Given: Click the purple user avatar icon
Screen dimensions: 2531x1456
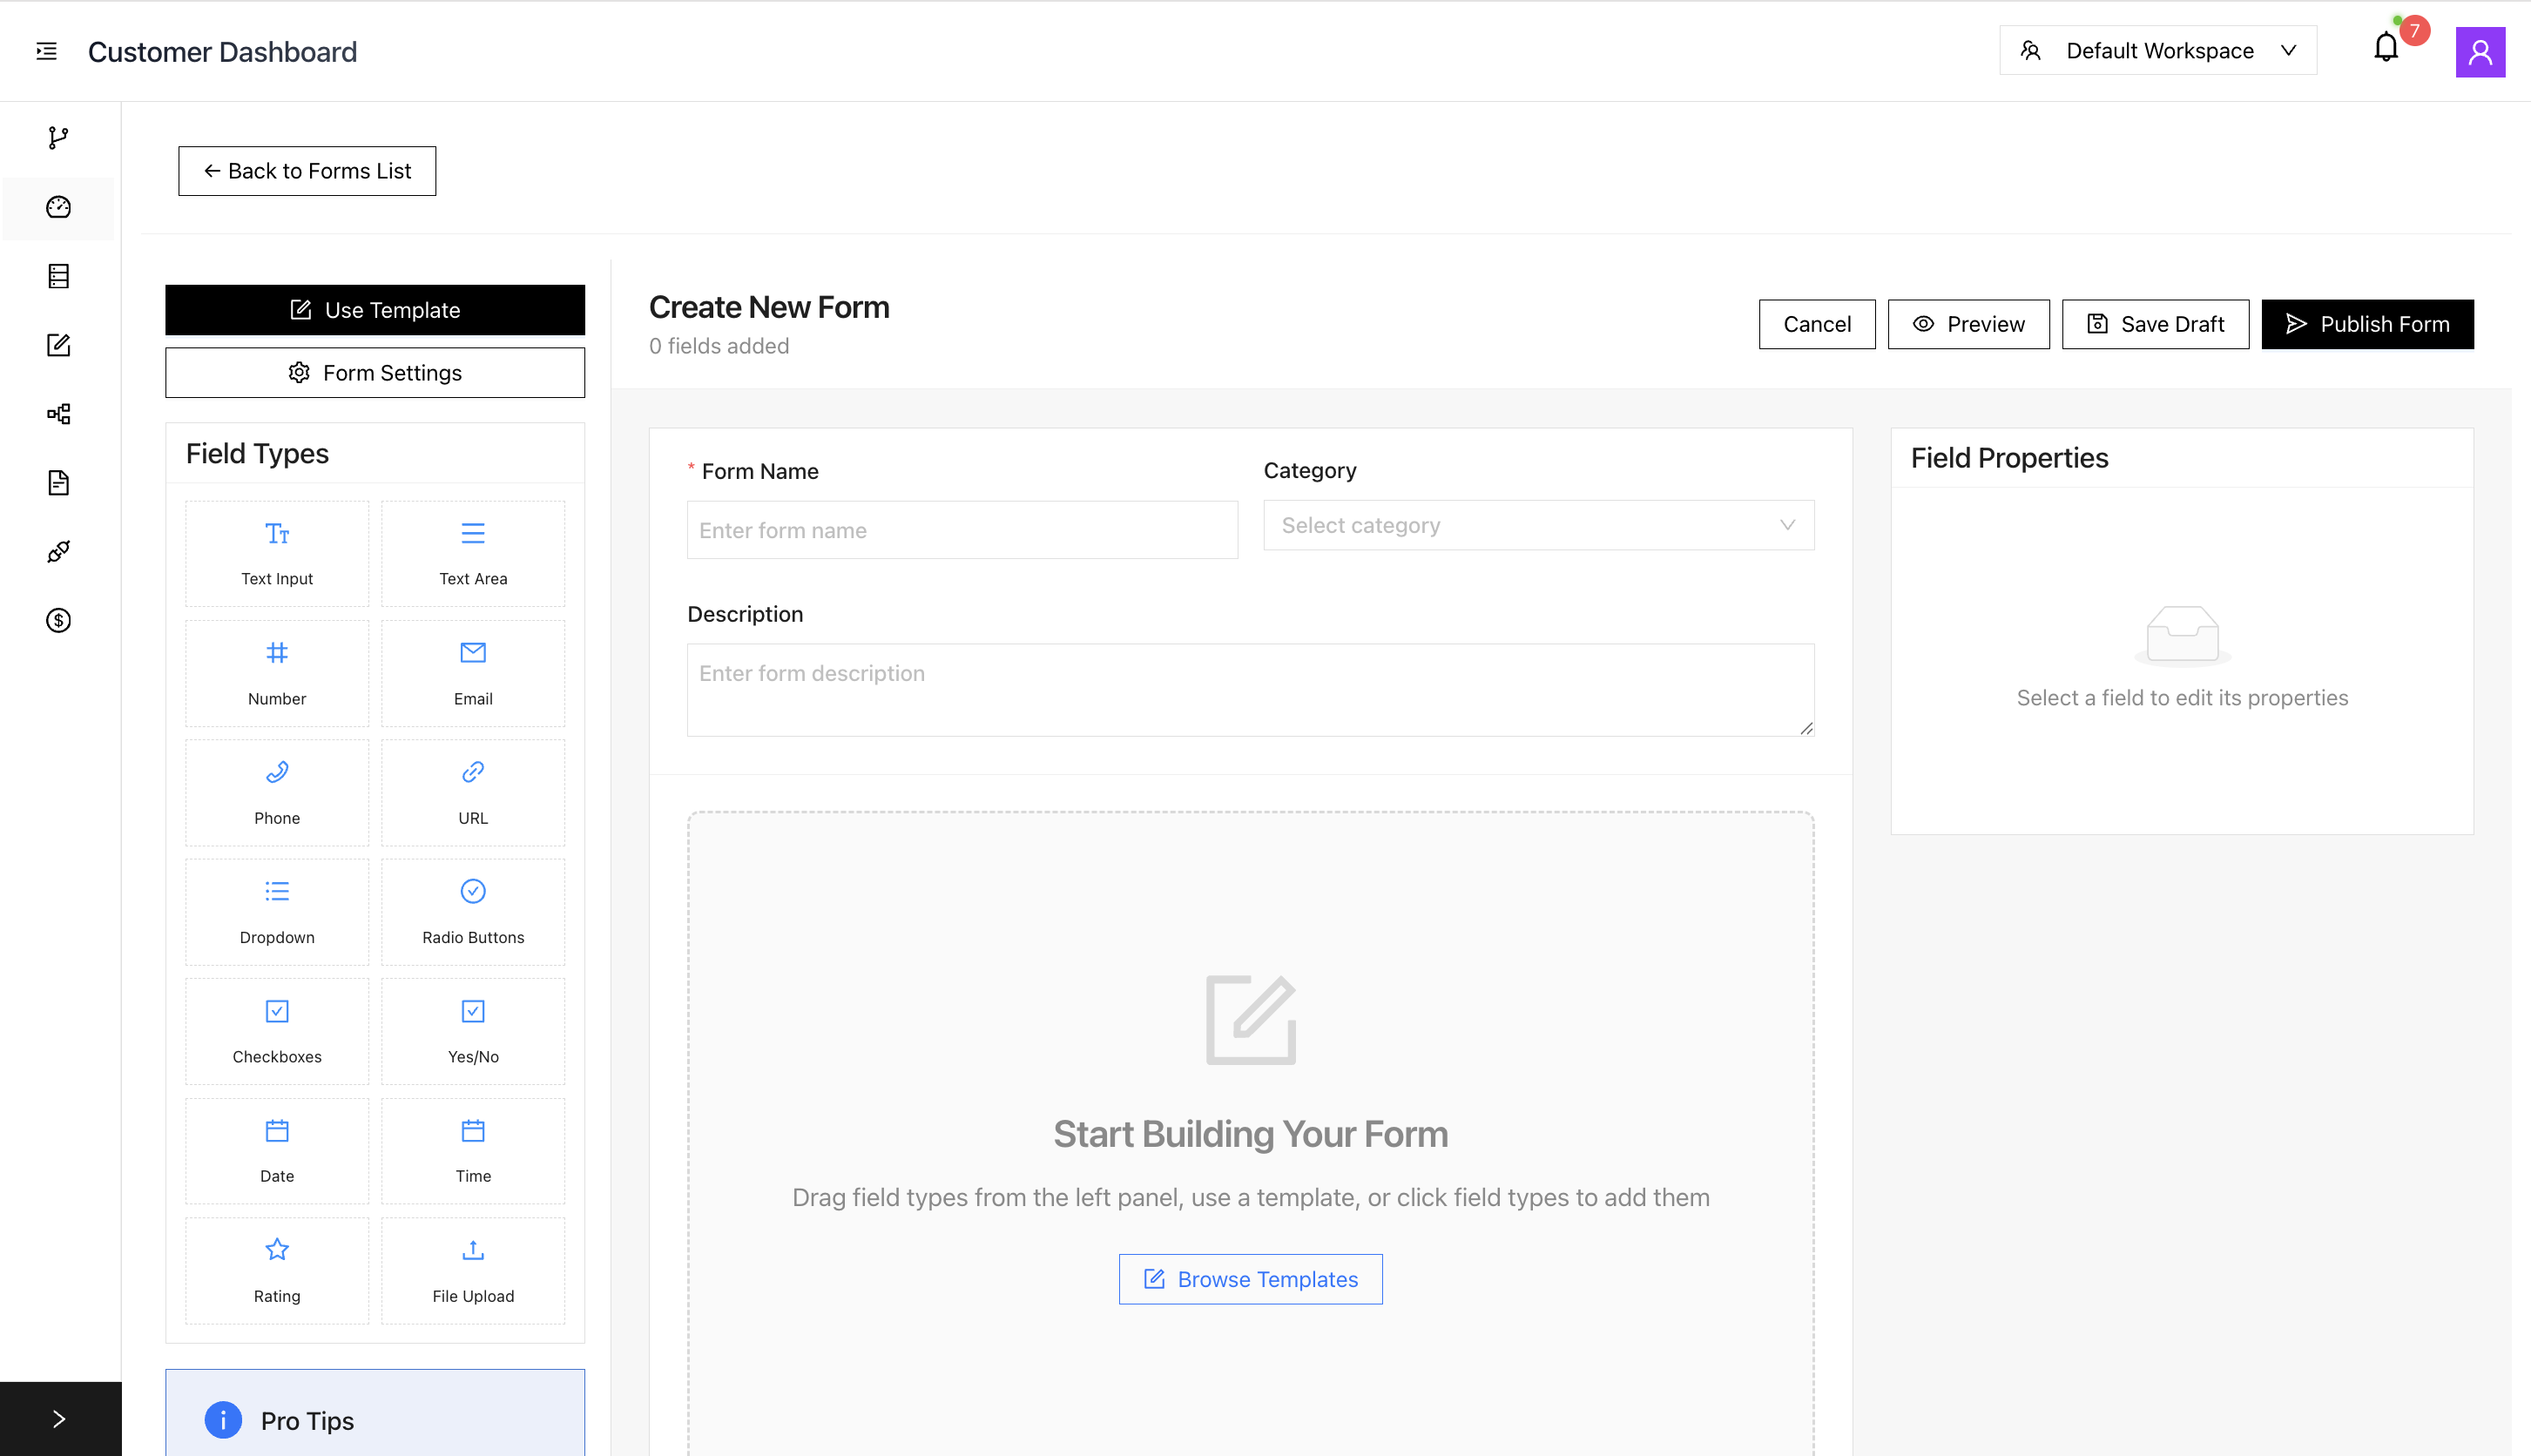Looking at the screenshot, I should point(2479,51).
